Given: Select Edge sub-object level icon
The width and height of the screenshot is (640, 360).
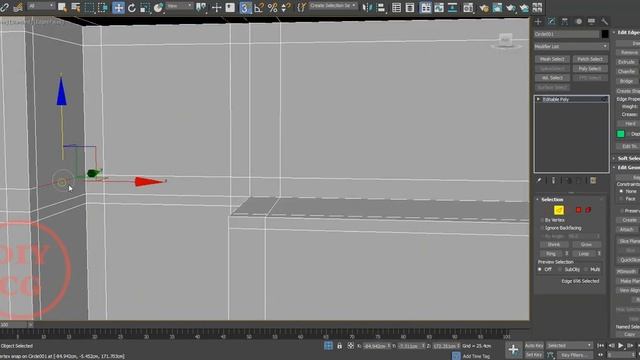Looking at the screenshot, I should 559,210.
